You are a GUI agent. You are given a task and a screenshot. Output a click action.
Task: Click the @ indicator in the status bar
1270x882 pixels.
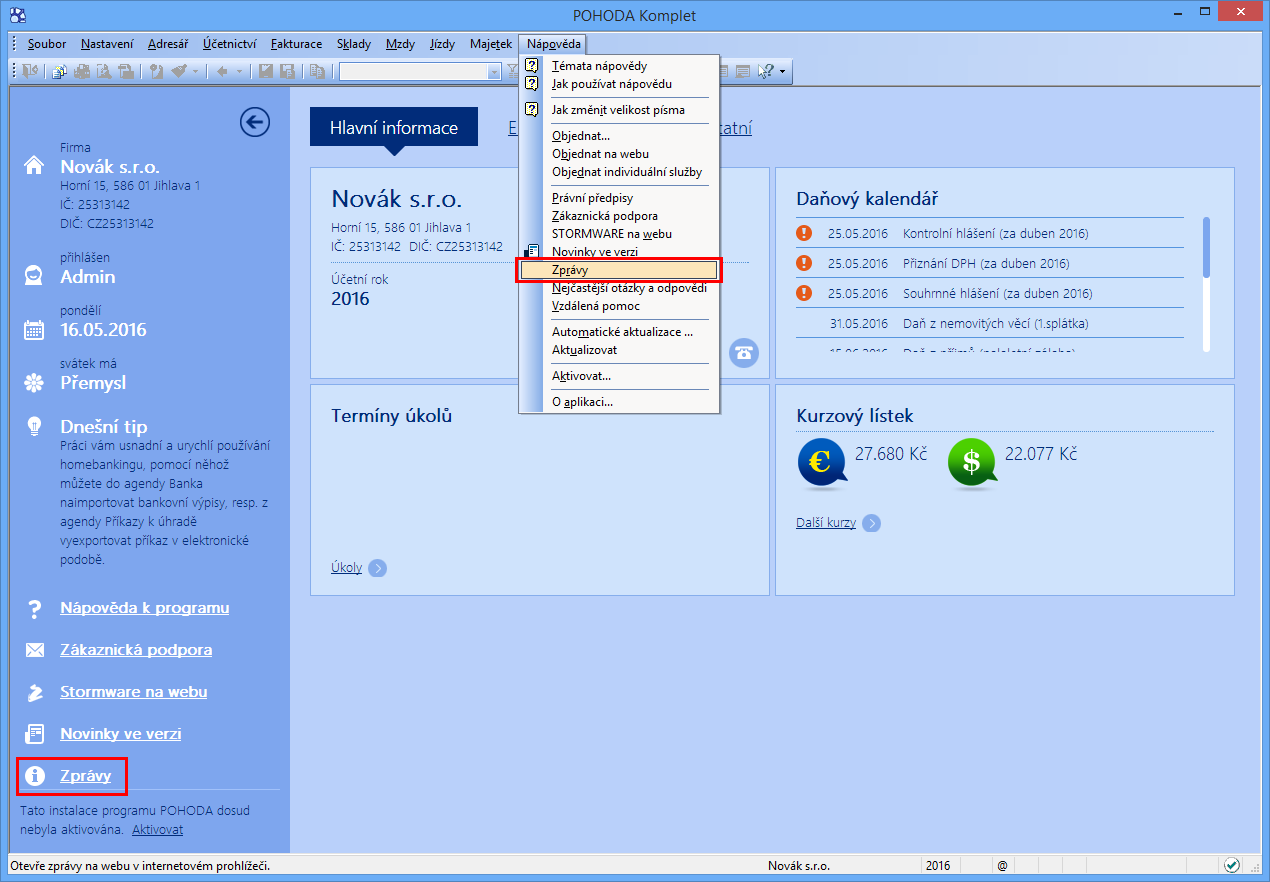[x=1001, y=866]
